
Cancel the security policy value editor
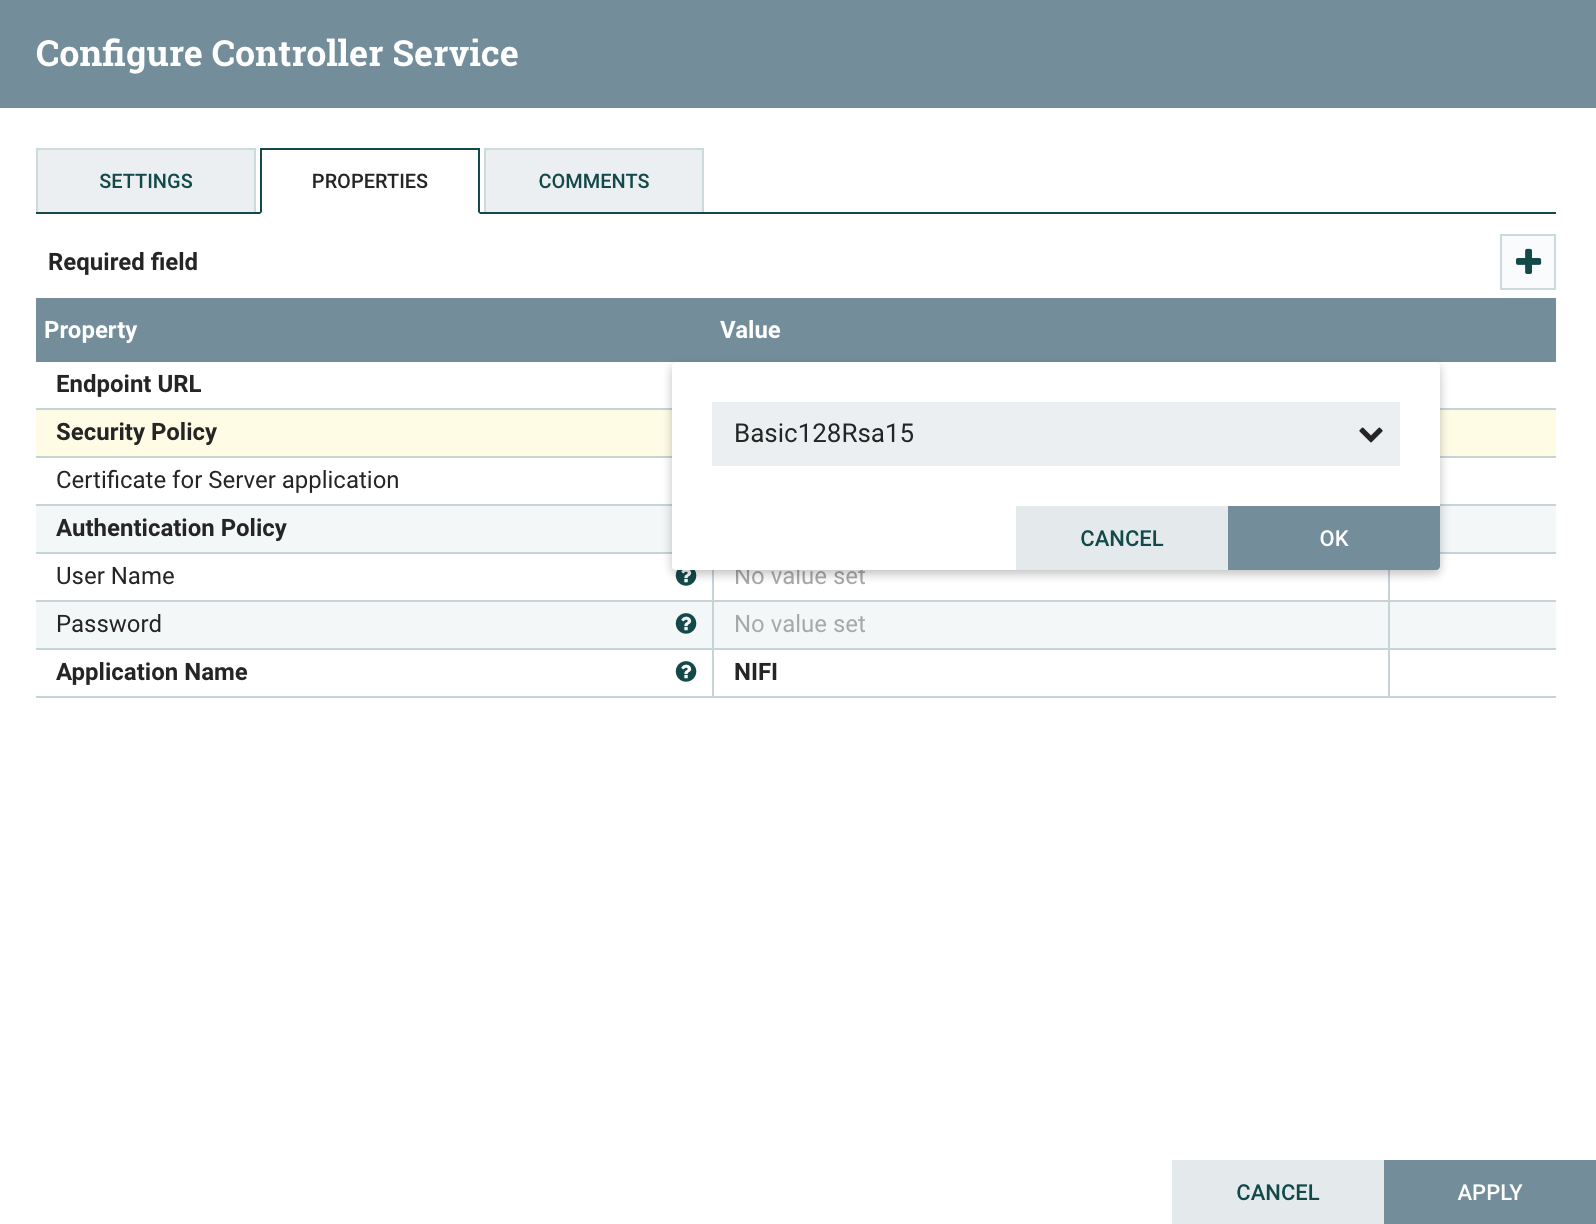1122,538
